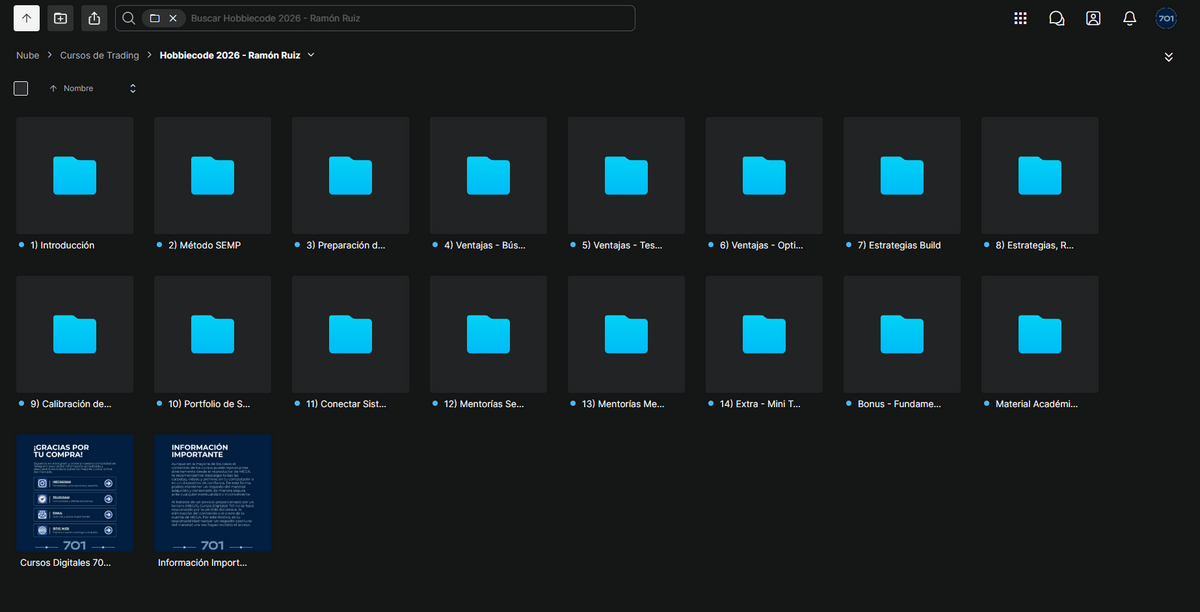Expand the double-chevron panel toggle
The height and width of the screenshot is (612, 1200).
pyautogui.click(x=1169, y=57)
